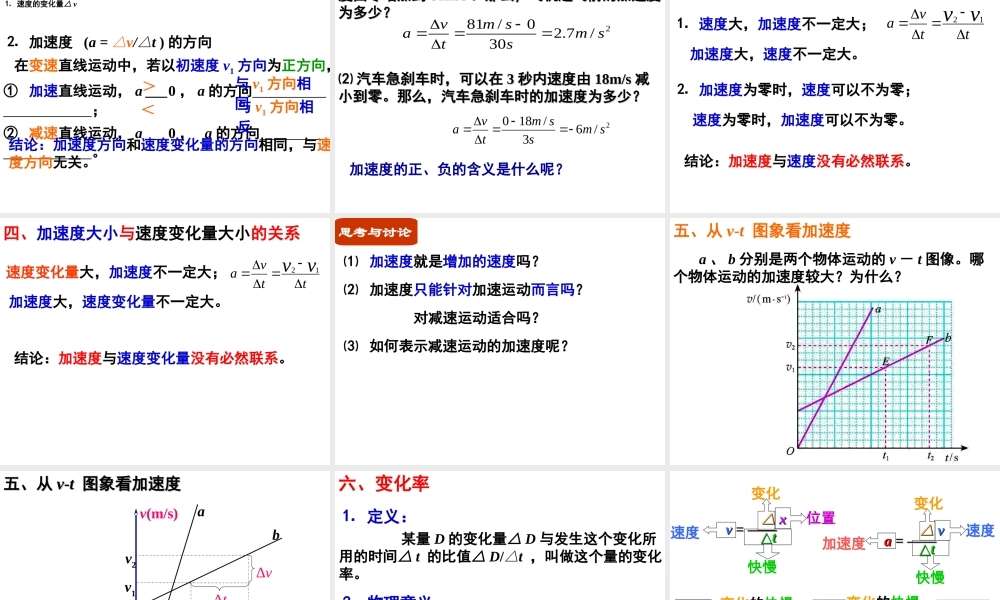The width and height of the screenshot is (1000, 600).
Task: Click the black heading '五、从 v-t 图象看加速度'
Action: point(92,484)
